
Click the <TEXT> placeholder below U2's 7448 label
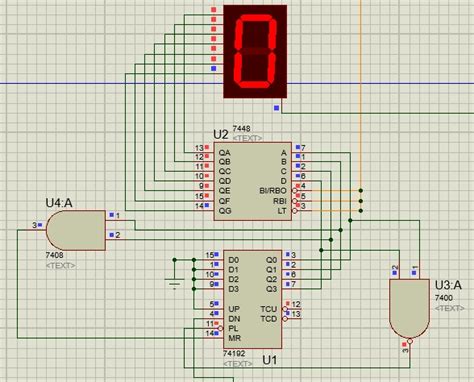coord(247,138)
